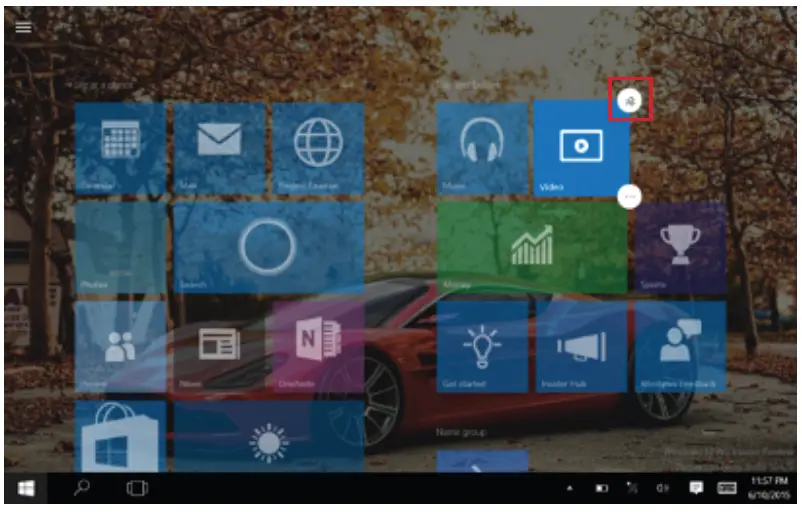The width and height of the screenshot is (802, 515).
Task: Click the 'Name group' label
Action: (x=461, y=433)
